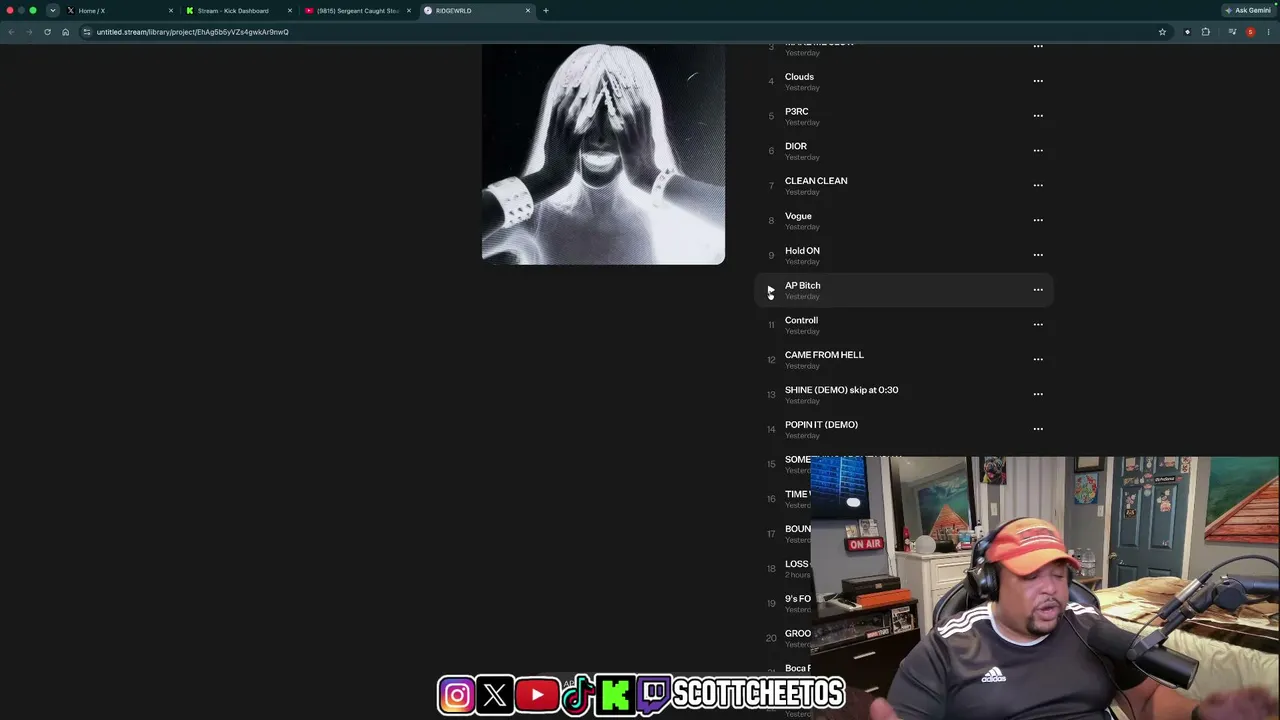Open more options for CAME FROM HELL
This screenshot has width=1280, height=720.
click(x=1038, y=359)
